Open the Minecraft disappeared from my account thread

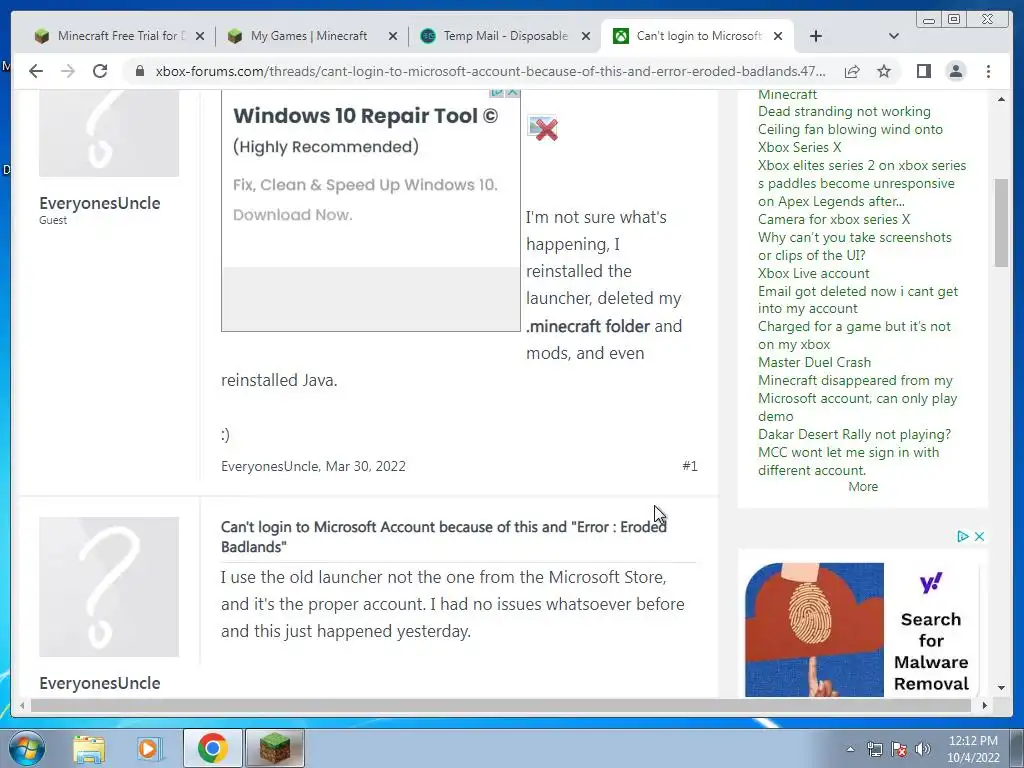(857, 398)
